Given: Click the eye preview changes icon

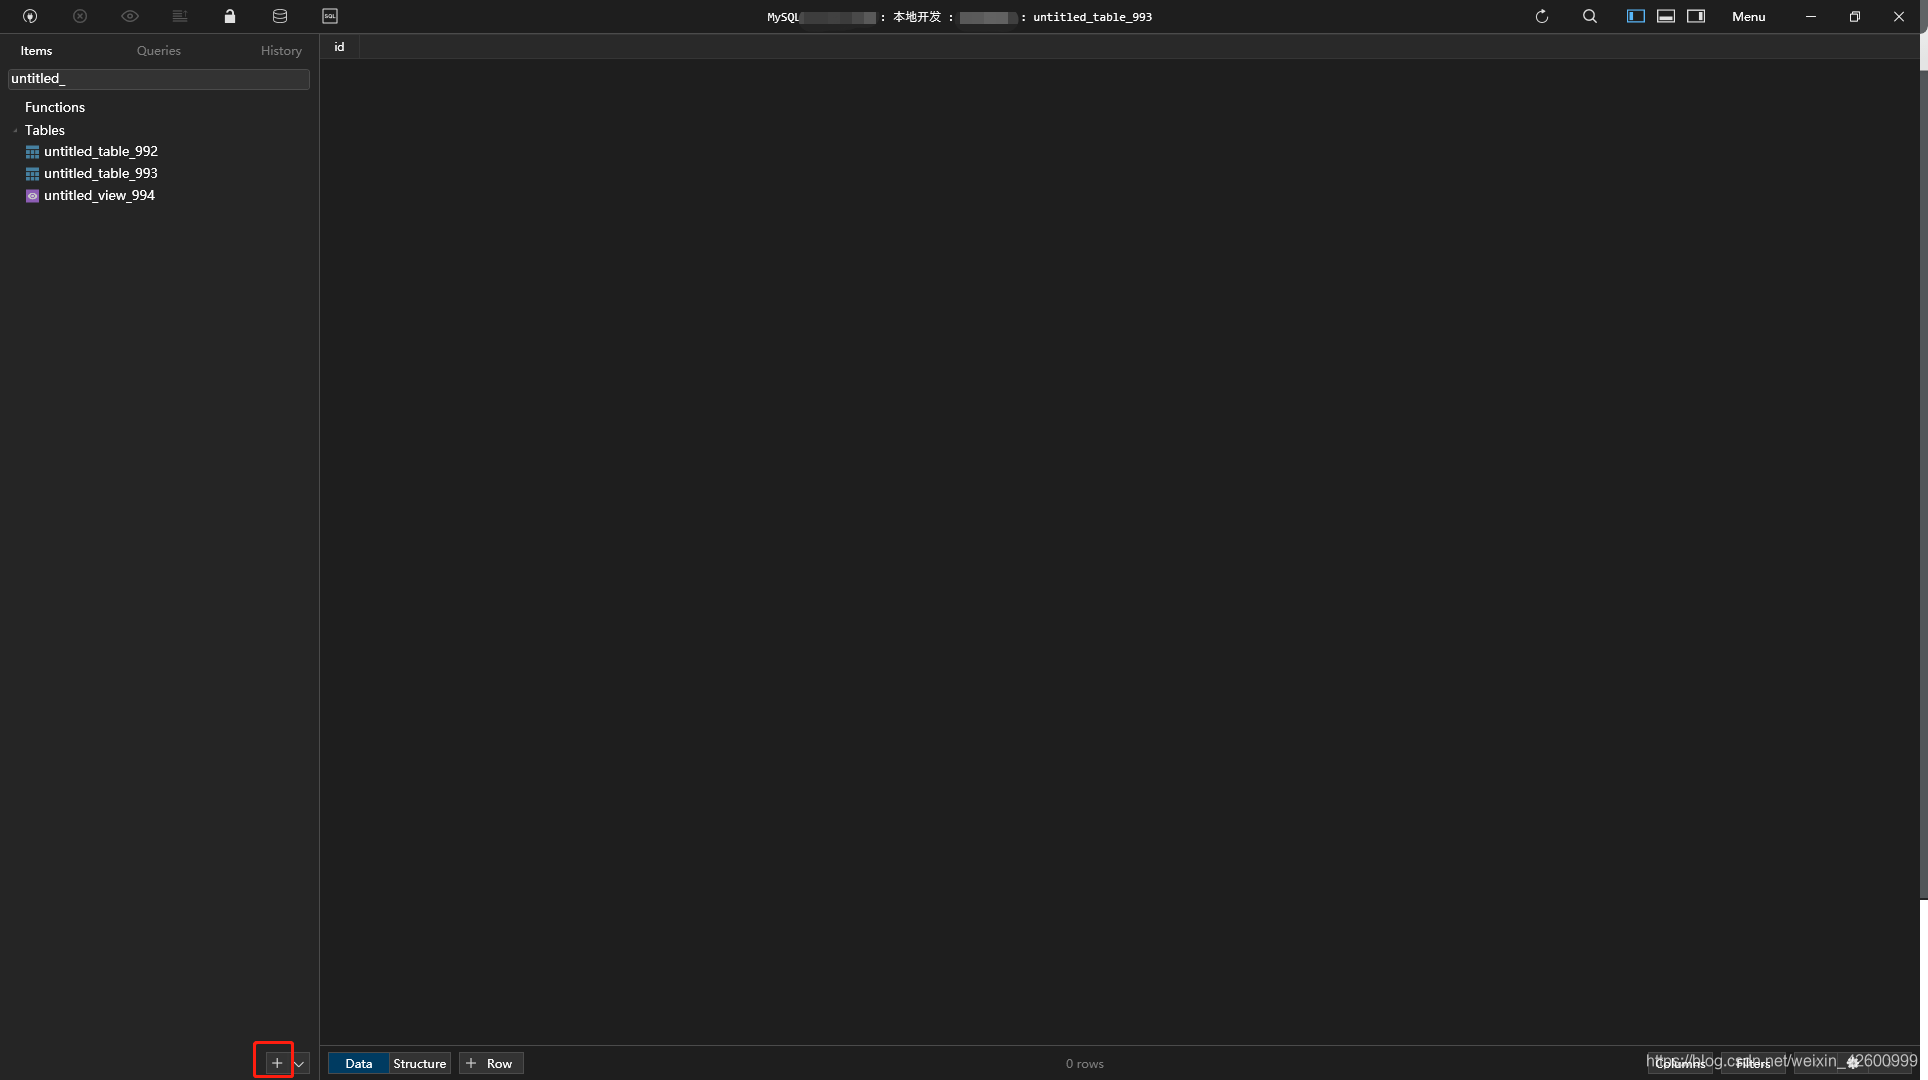Looking at the screenshot, I should point(130,16).
